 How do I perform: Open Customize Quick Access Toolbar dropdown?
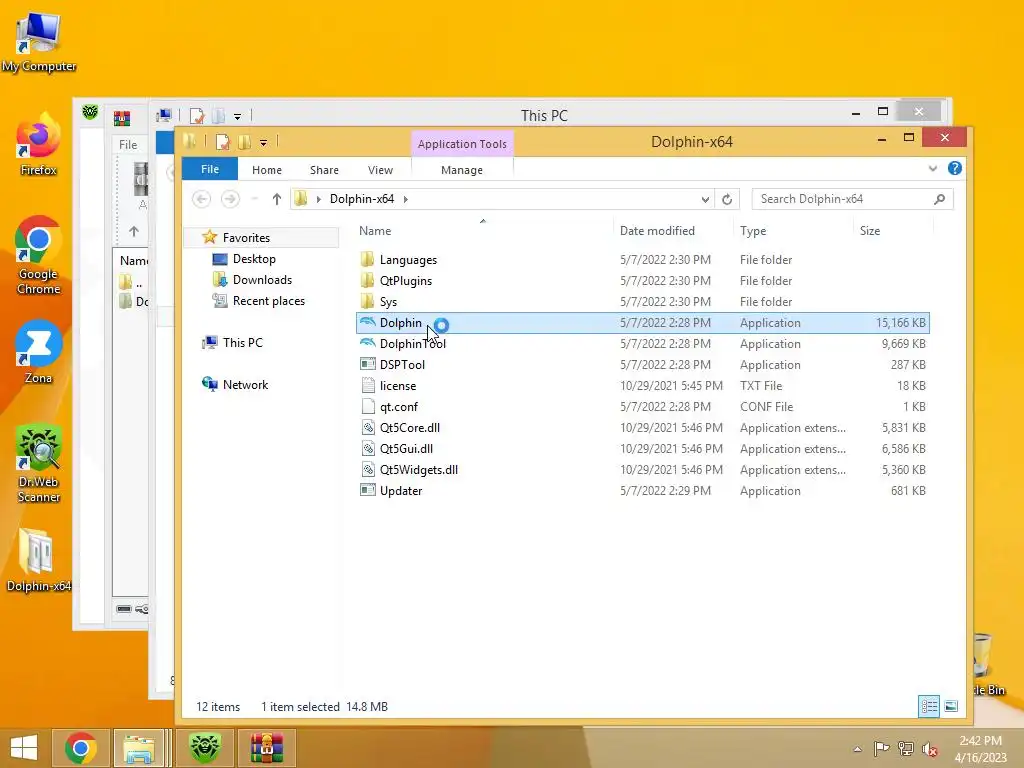click(x=263, y=142)
